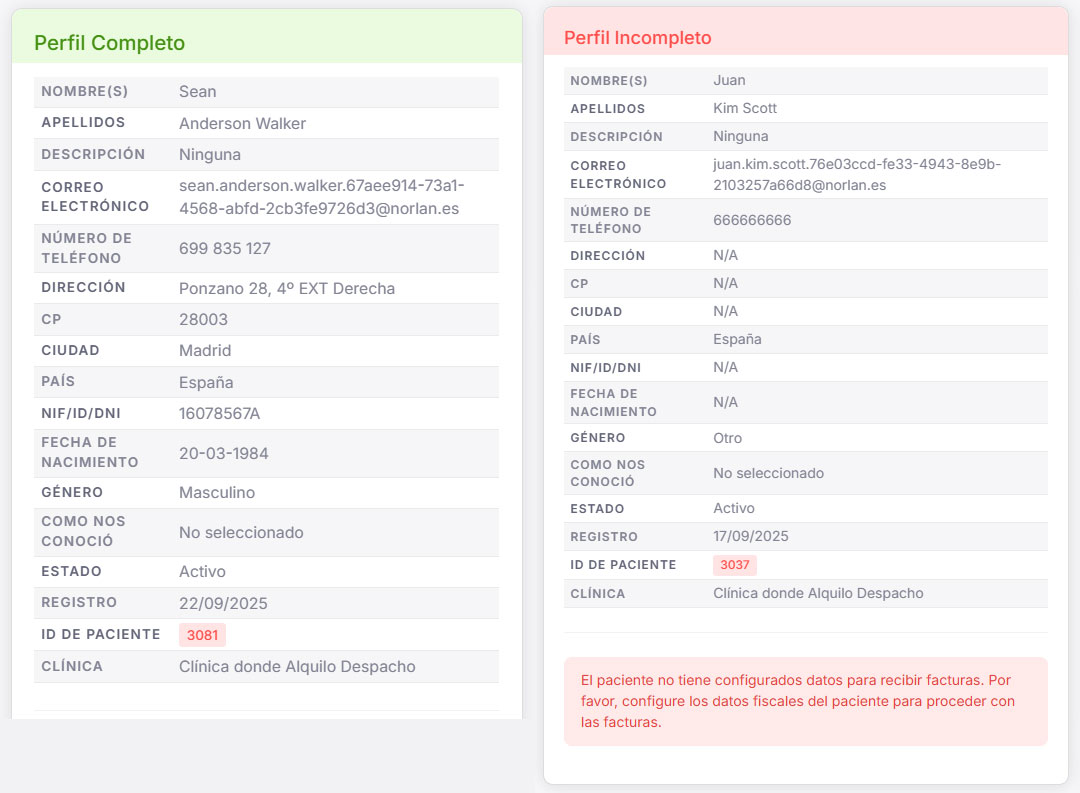1080x793 pixels.
Task: Click patient ID badge 3037
Action: (735, 565)
